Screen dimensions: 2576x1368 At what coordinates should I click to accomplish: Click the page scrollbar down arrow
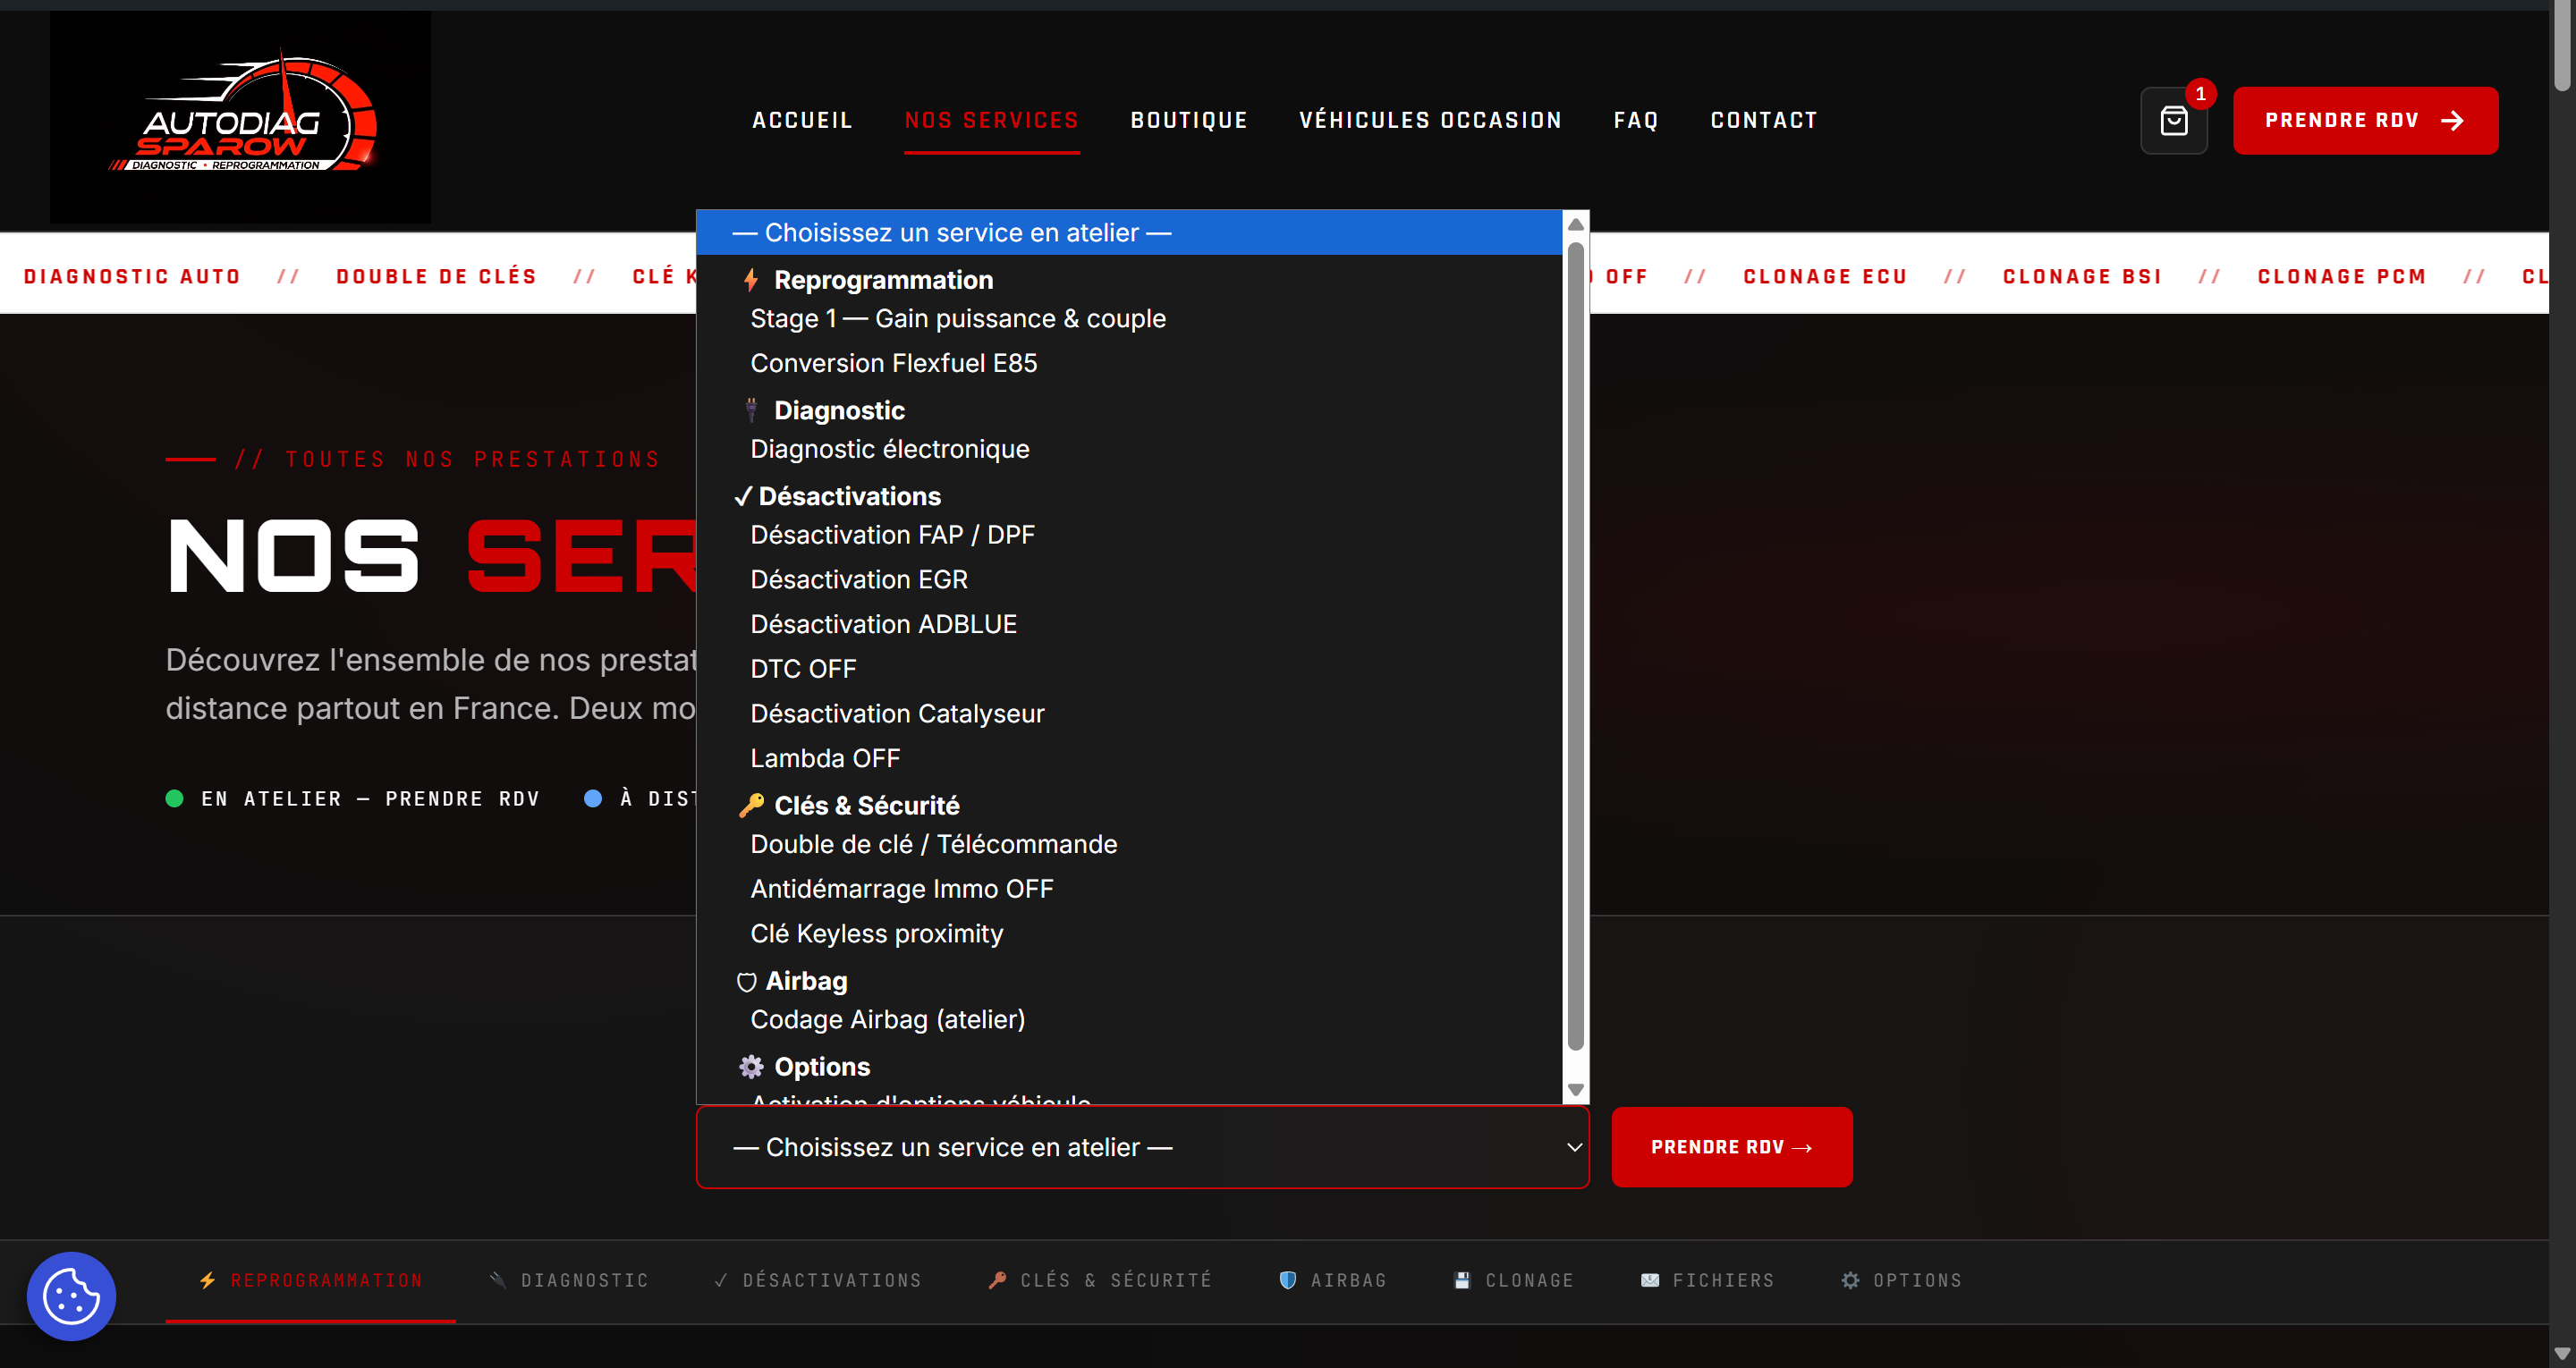[x=2562, y=1354]
